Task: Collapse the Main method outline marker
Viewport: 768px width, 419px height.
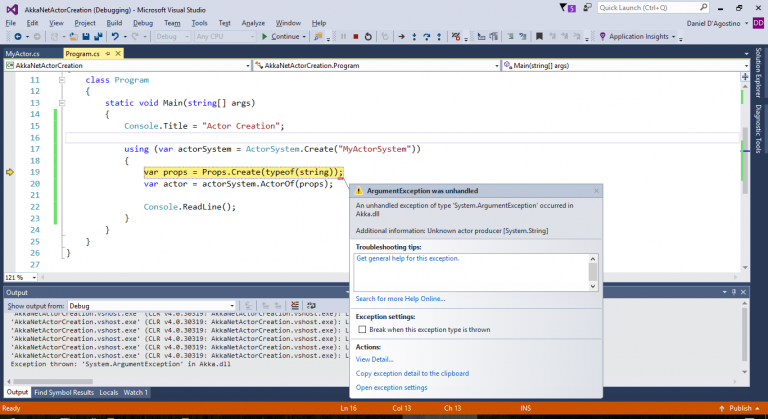Action: coord(62,103)
